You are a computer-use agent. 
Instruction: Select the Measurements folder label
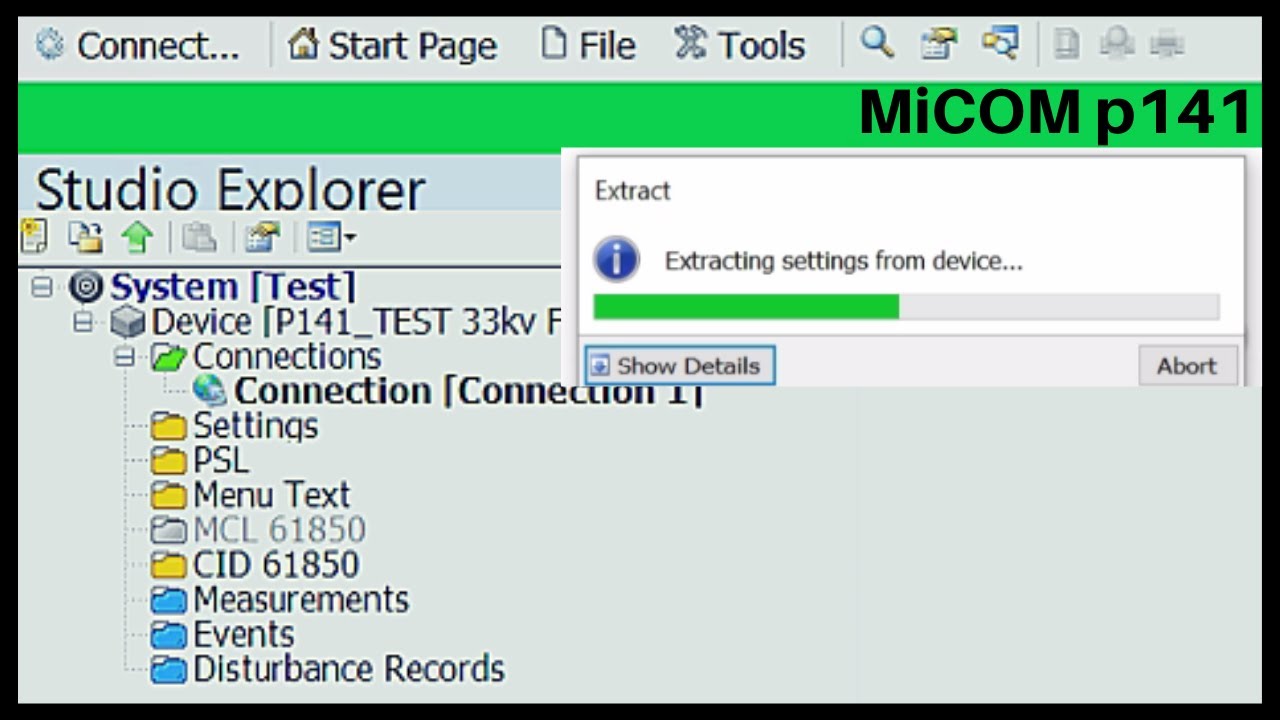(301, 600)
